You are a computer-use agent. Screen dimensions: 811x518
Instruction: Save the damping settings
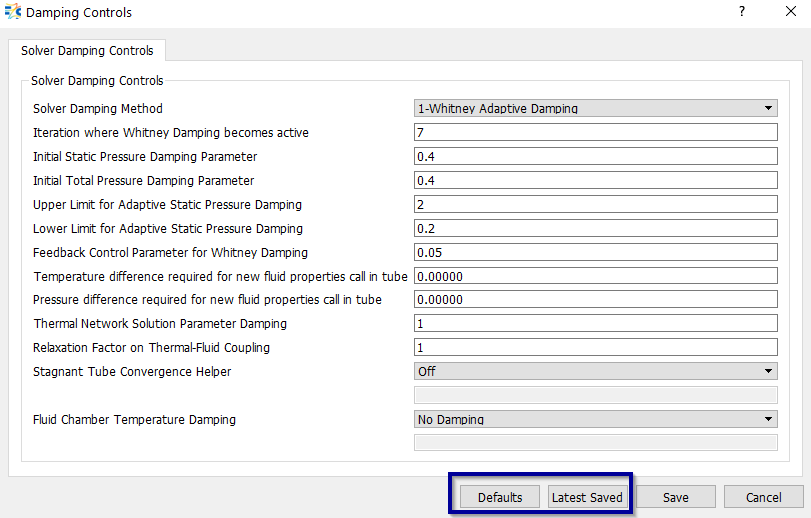(675, 497)
